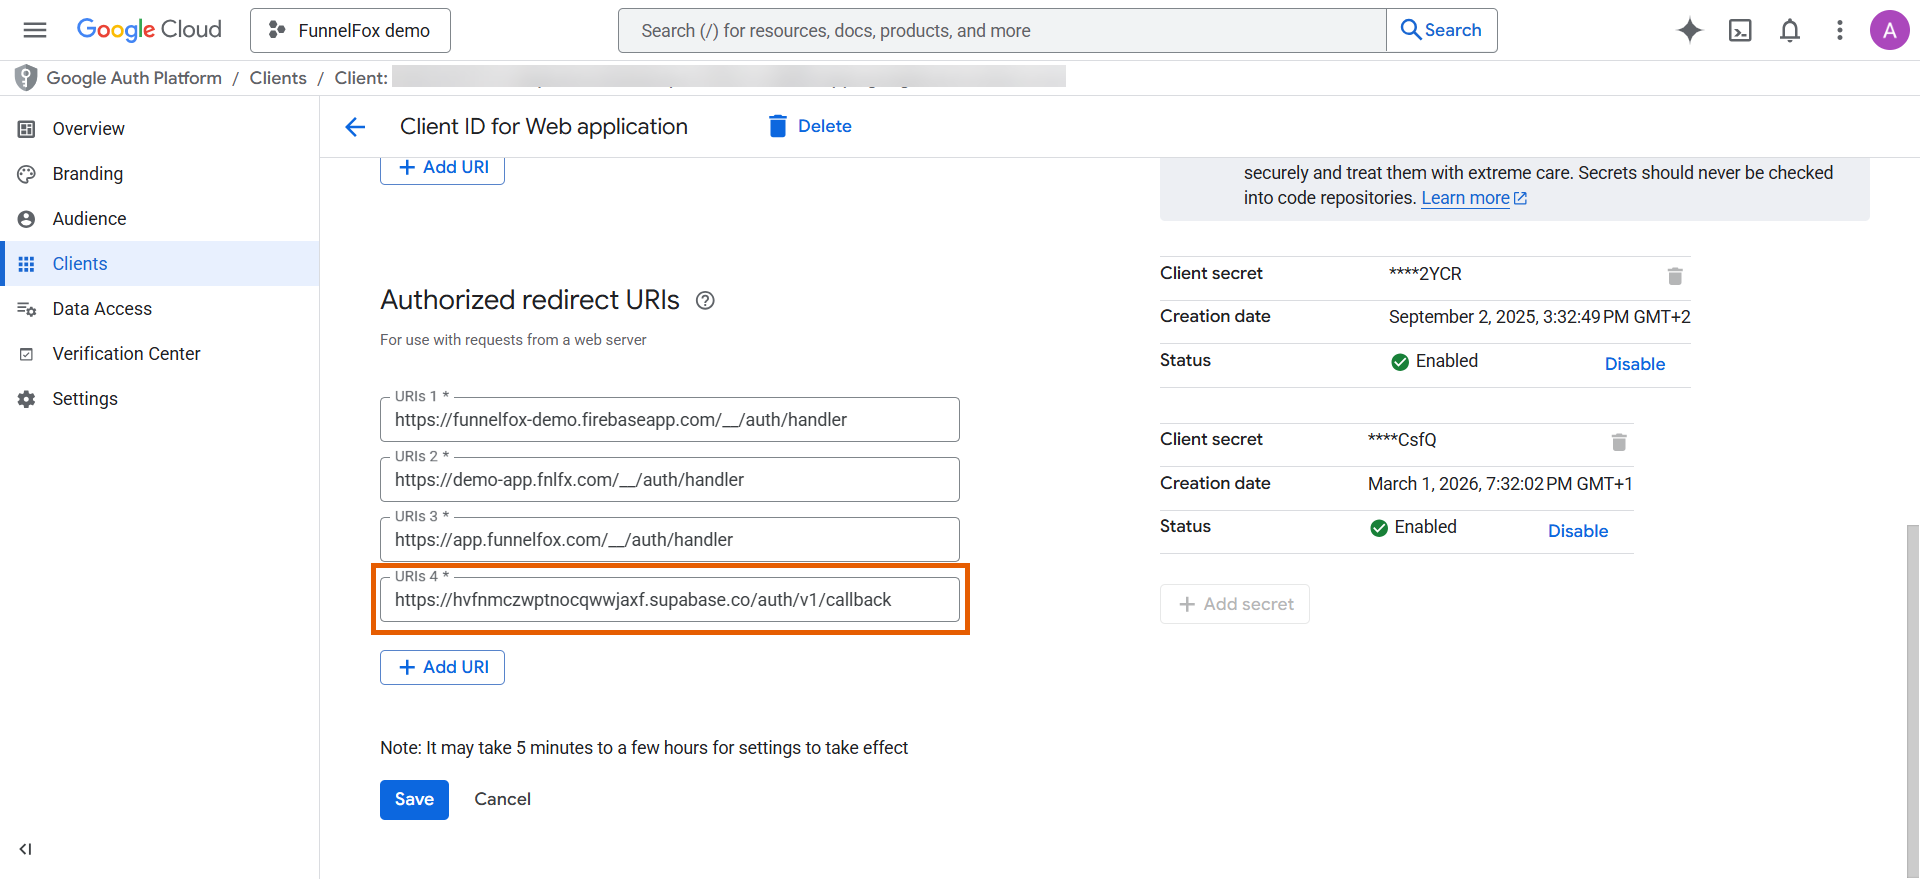Delete the ****CsfQ client secret
Screen dimensions: 1920x879
[x=1619, y=442]
